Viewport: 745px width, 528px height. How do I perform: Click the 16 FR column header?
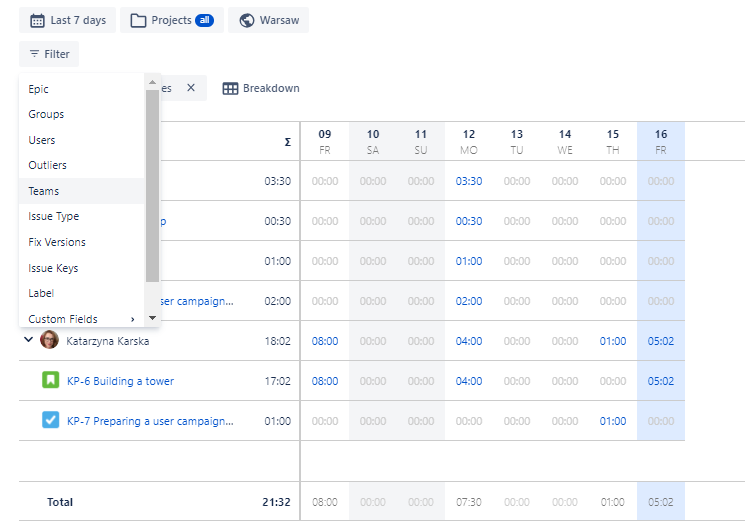[661, 141]
